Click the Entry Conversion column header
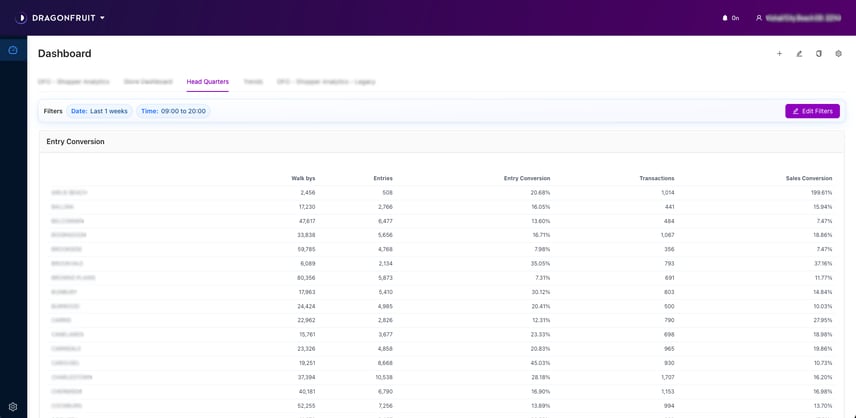 [526, 178]
